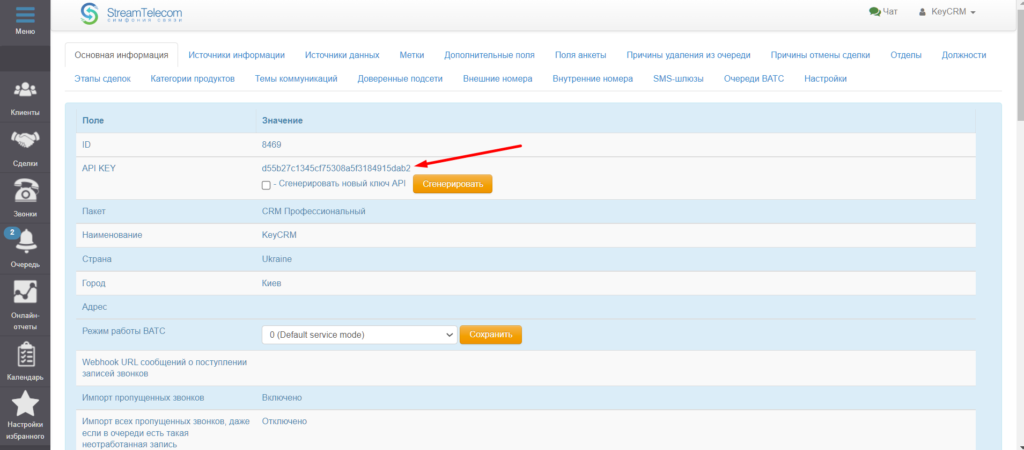Open Настройки избранного star icon

click(25, 406)
